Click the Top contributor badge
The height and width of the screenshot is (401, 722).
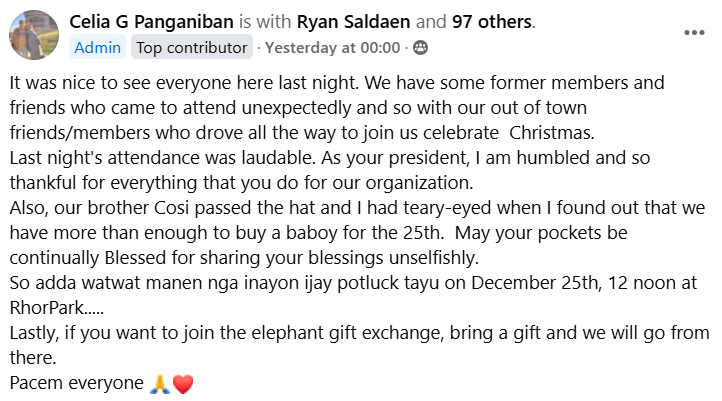pyautogui.click(x=191, y=47)
